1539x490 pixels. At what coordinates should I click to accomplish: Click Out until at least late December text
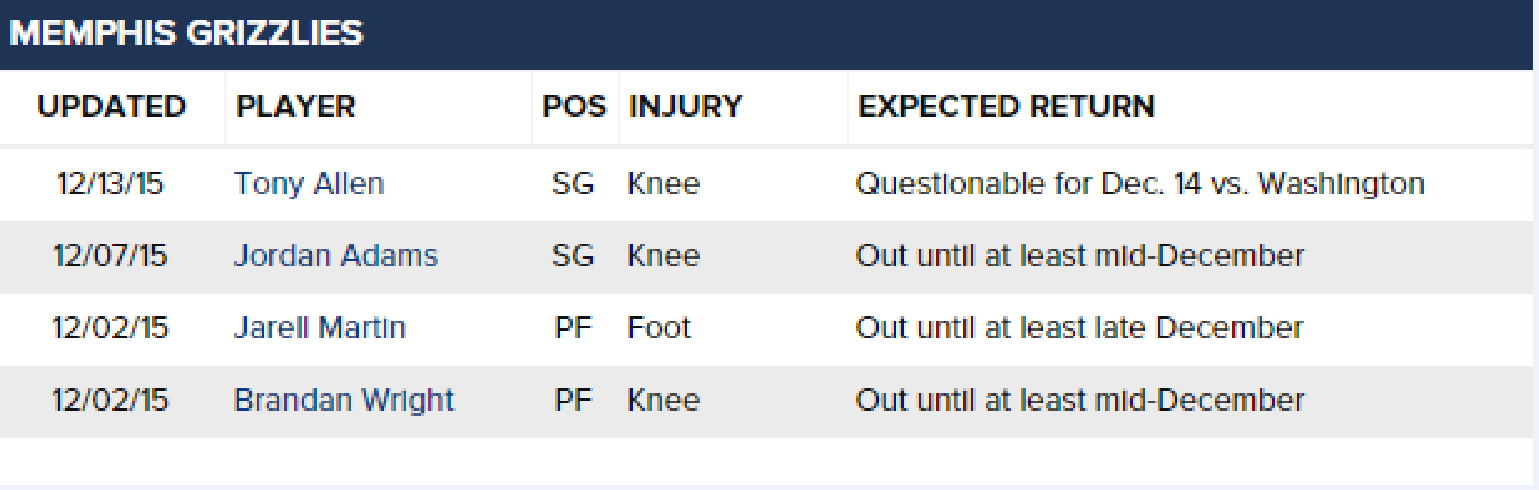coord(1079,328)
